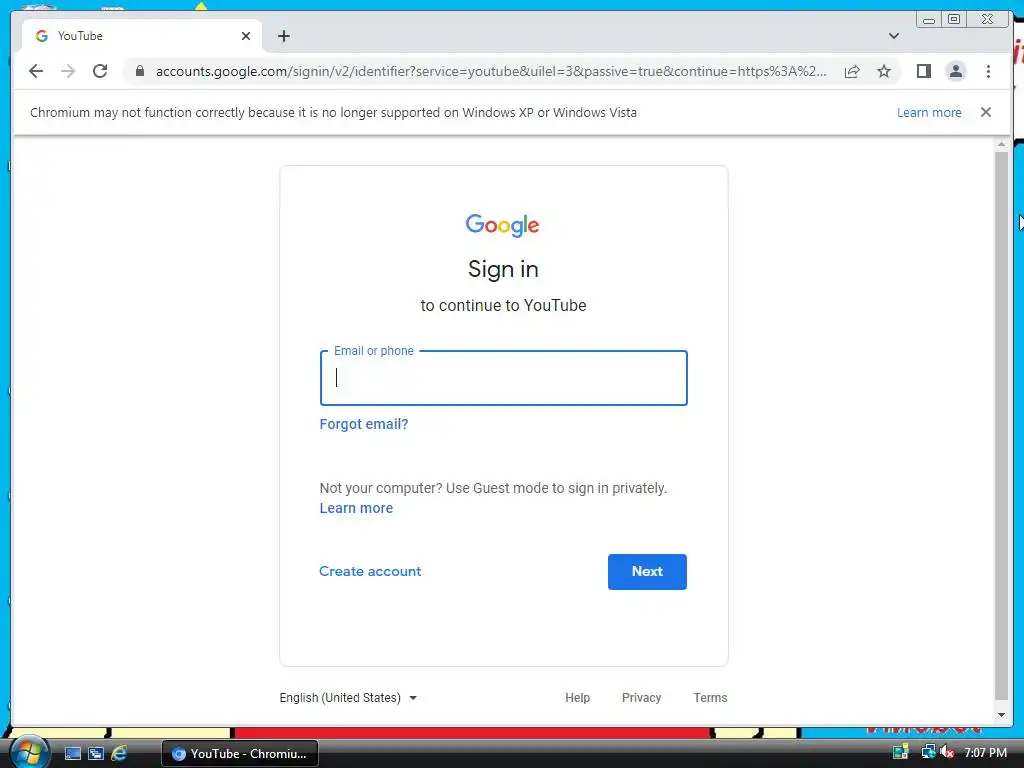Click Show Desktop in the quick launch
1024x768 pixels.
click(72, 754)
